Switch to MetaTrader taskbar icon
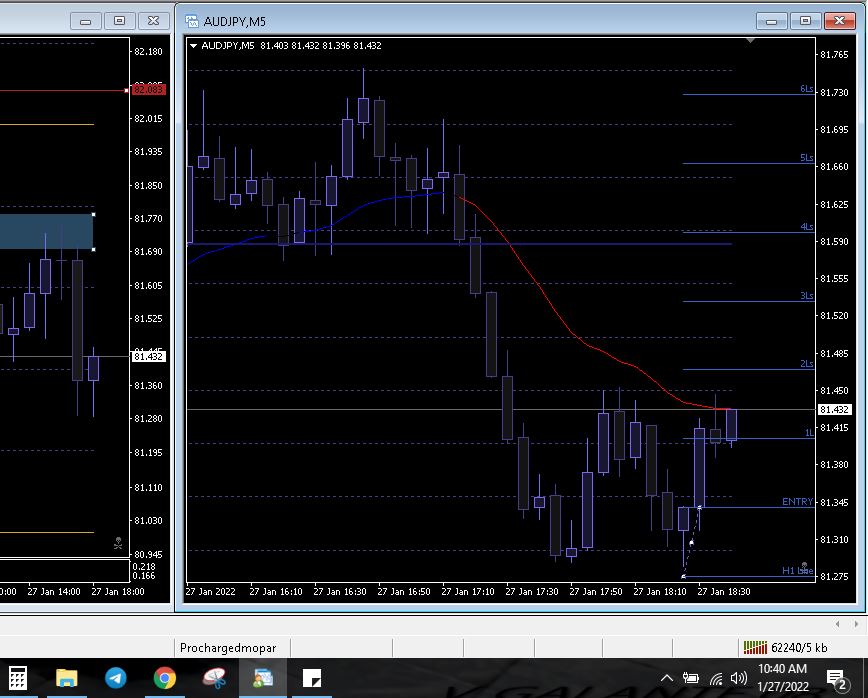 tap(263, 678)
